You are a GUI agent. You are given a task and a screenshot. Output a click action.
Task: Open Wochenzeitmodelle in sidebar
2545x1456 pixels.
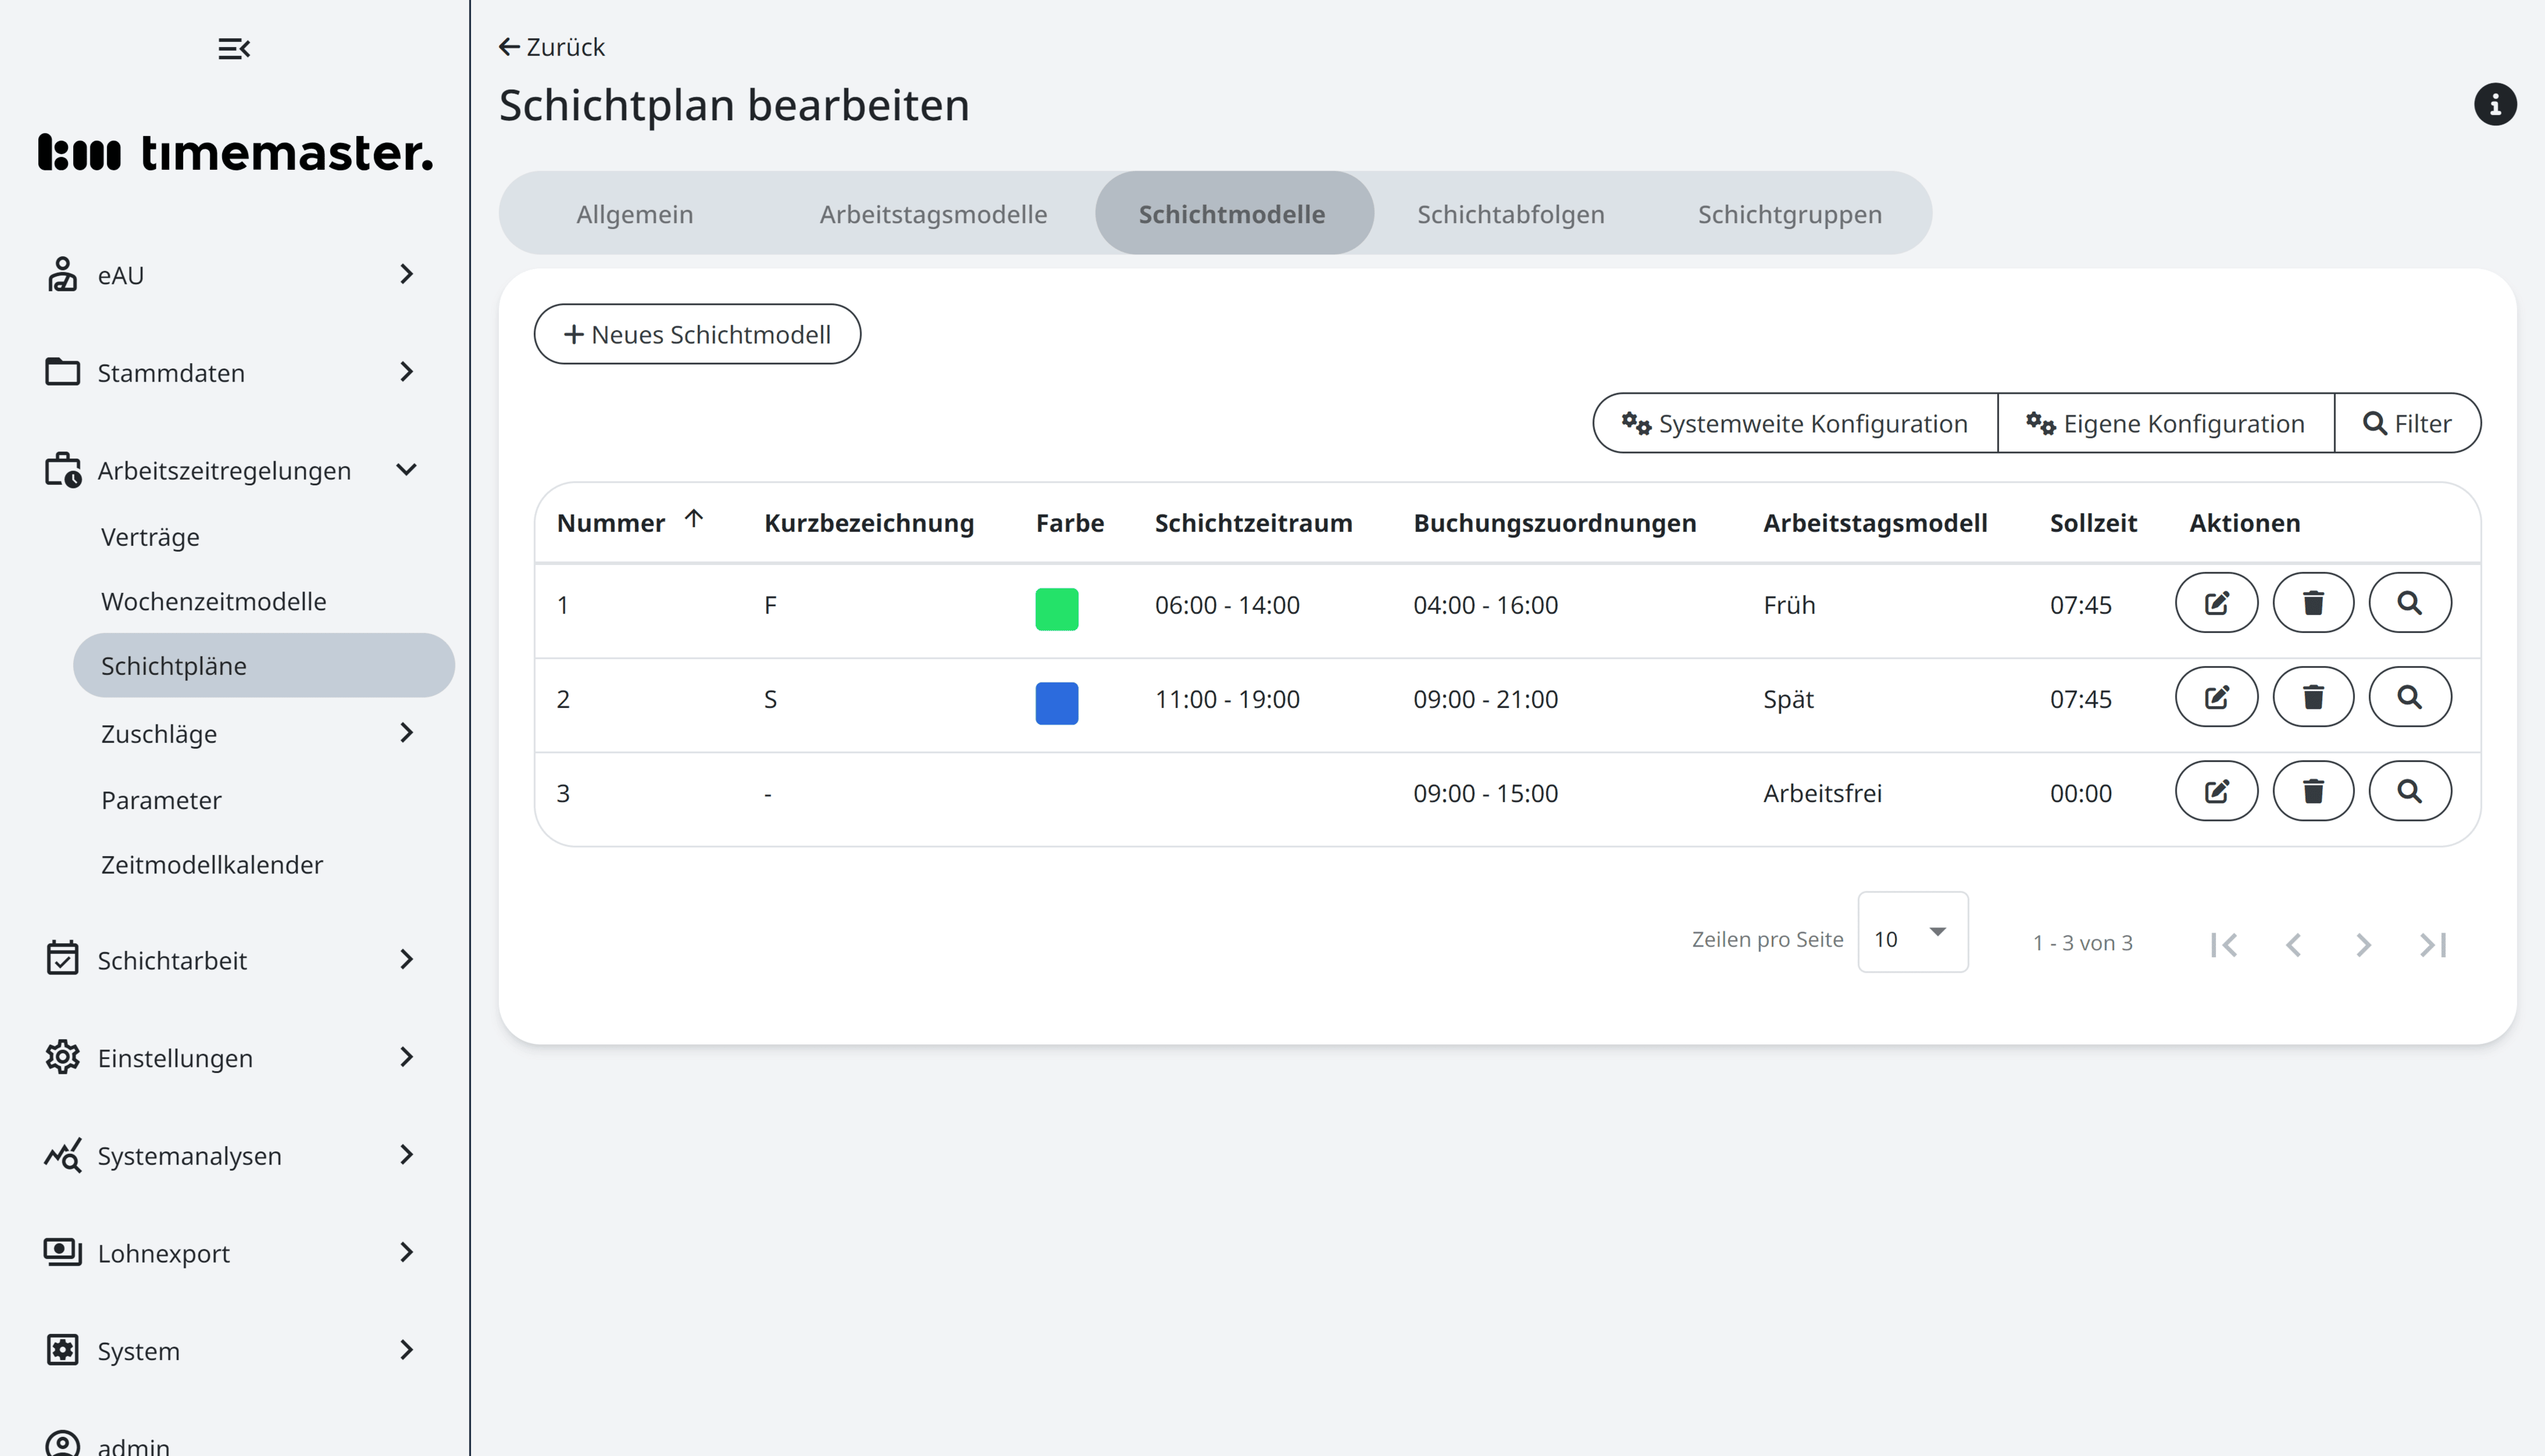pos(213,601)
